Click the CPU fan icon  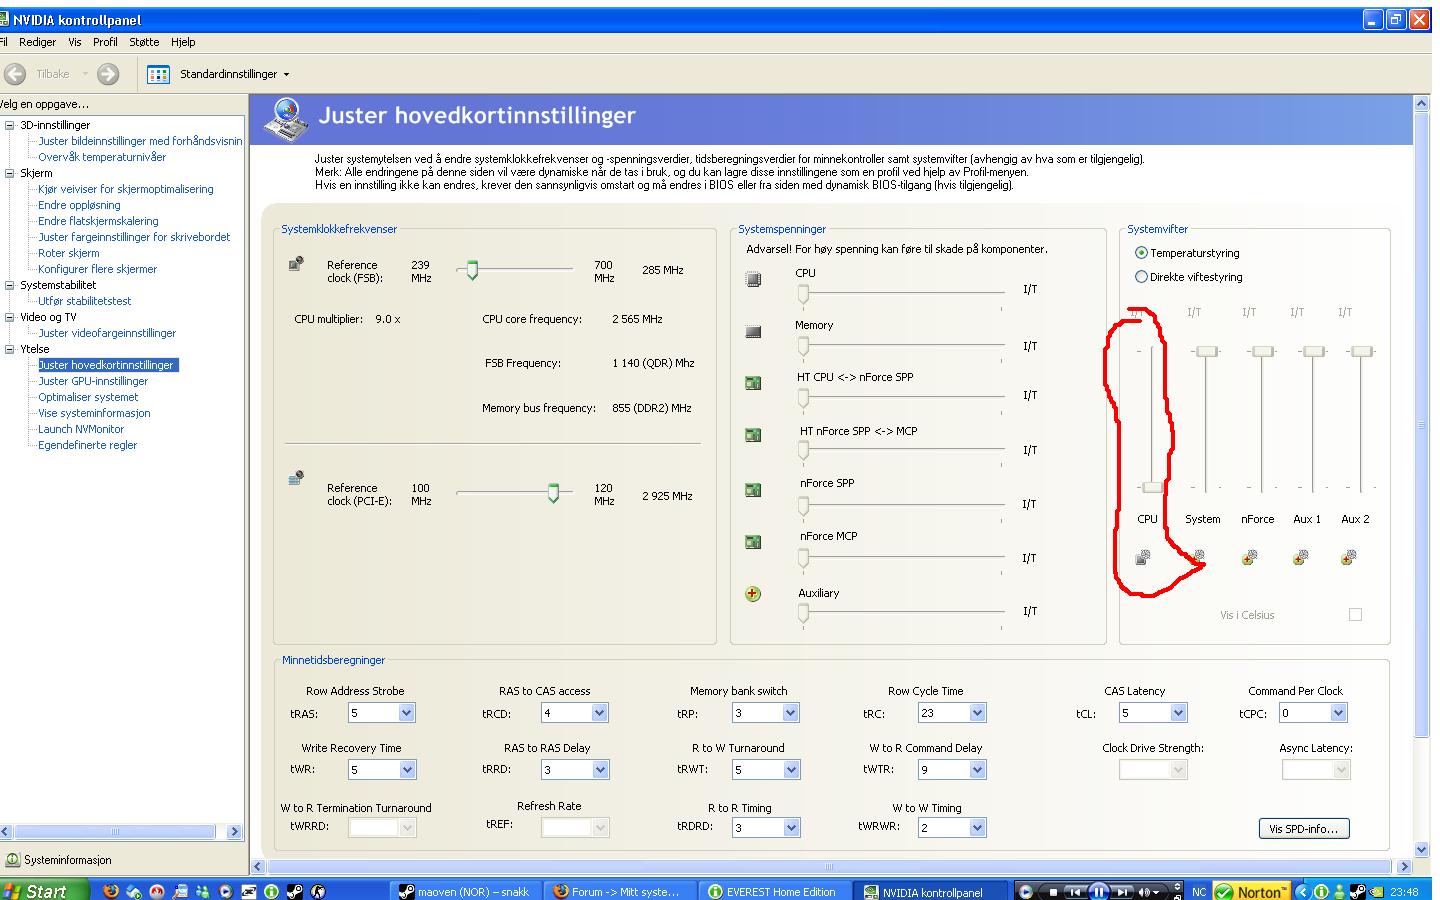1143,557
